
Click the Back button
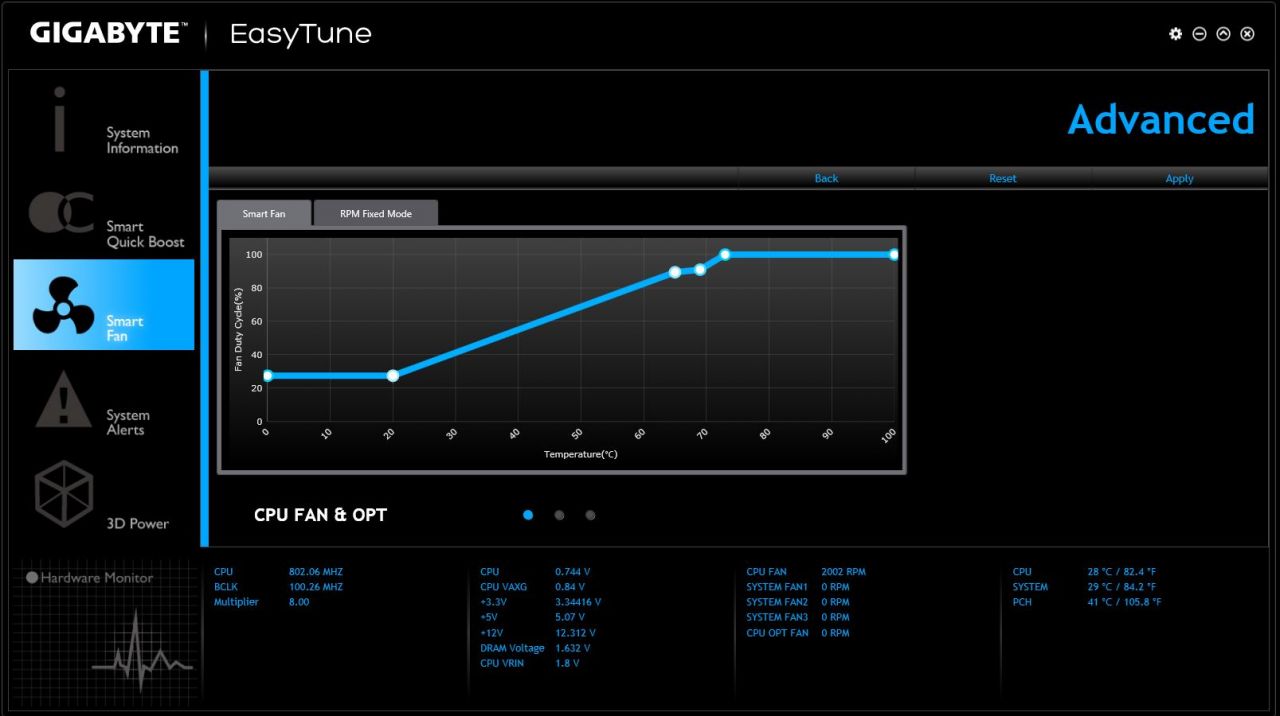(826, 178)
